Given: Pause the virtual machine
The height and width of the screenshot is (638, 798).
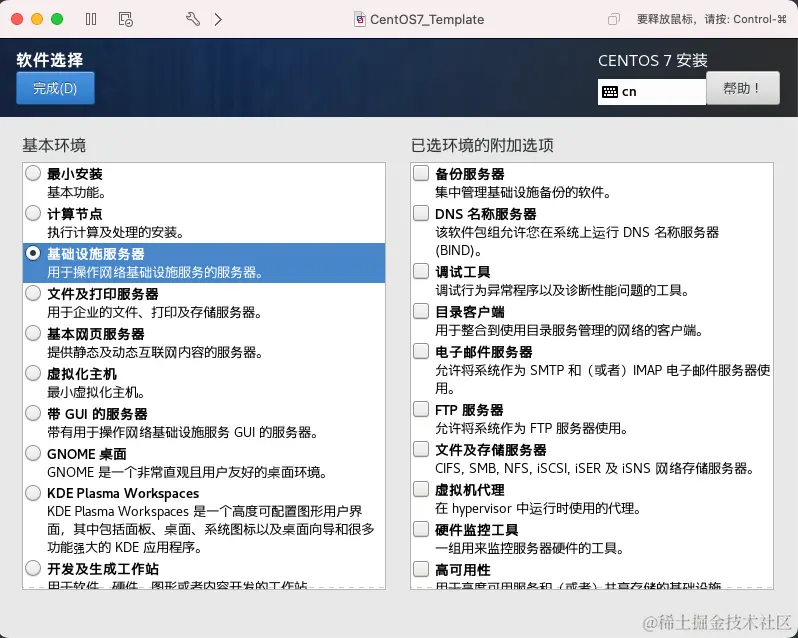Looking at the screenshot, I should pos(91,19).
